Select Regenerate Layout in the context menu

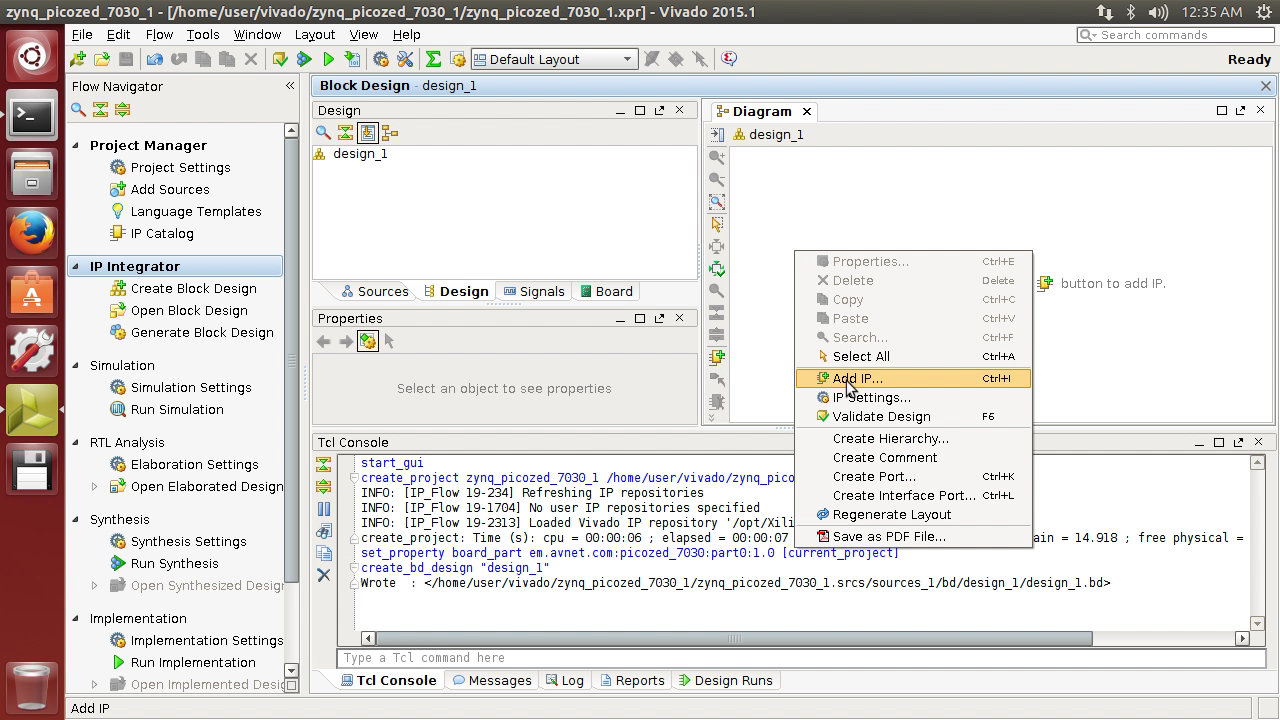click(912, 514)
